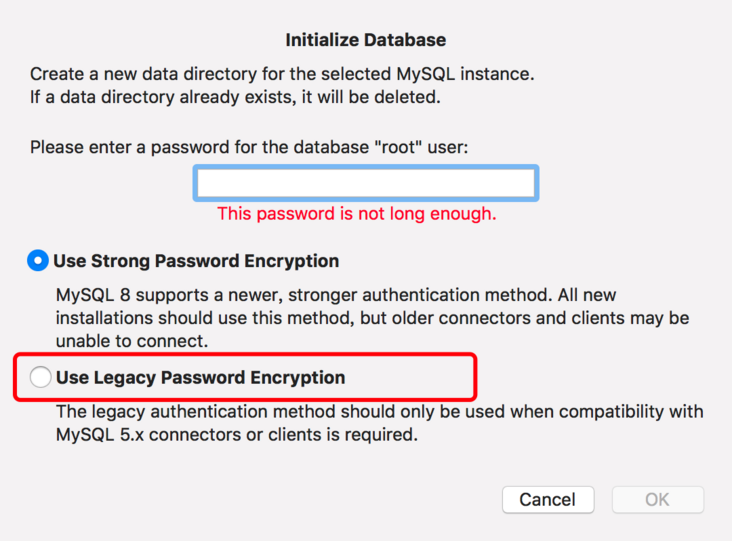This screenshot has width=732, height=541.
Task: Click the data directory deletion warning line
Action: [x=235, y=98]
